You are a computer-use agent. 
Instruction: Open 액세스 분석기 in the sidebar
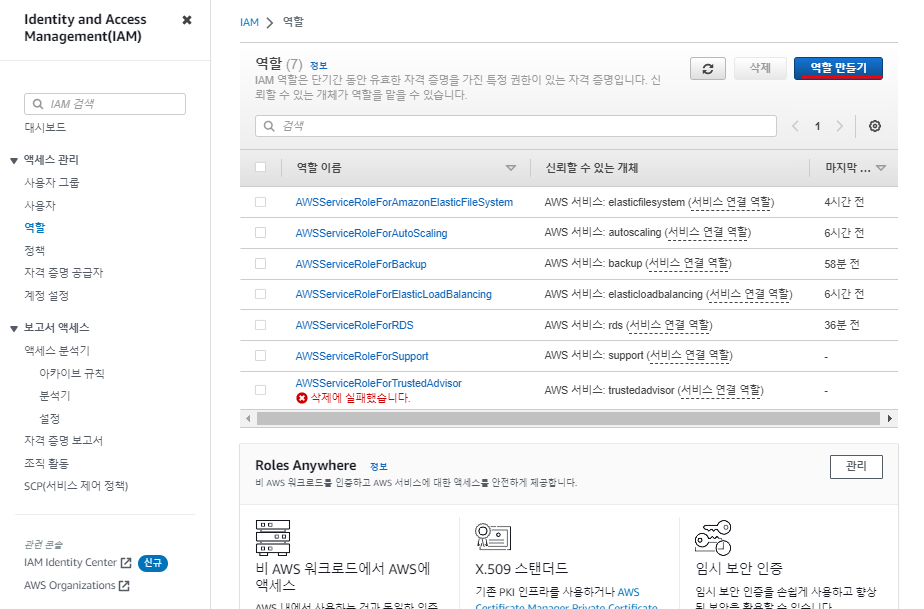[57, 351]
